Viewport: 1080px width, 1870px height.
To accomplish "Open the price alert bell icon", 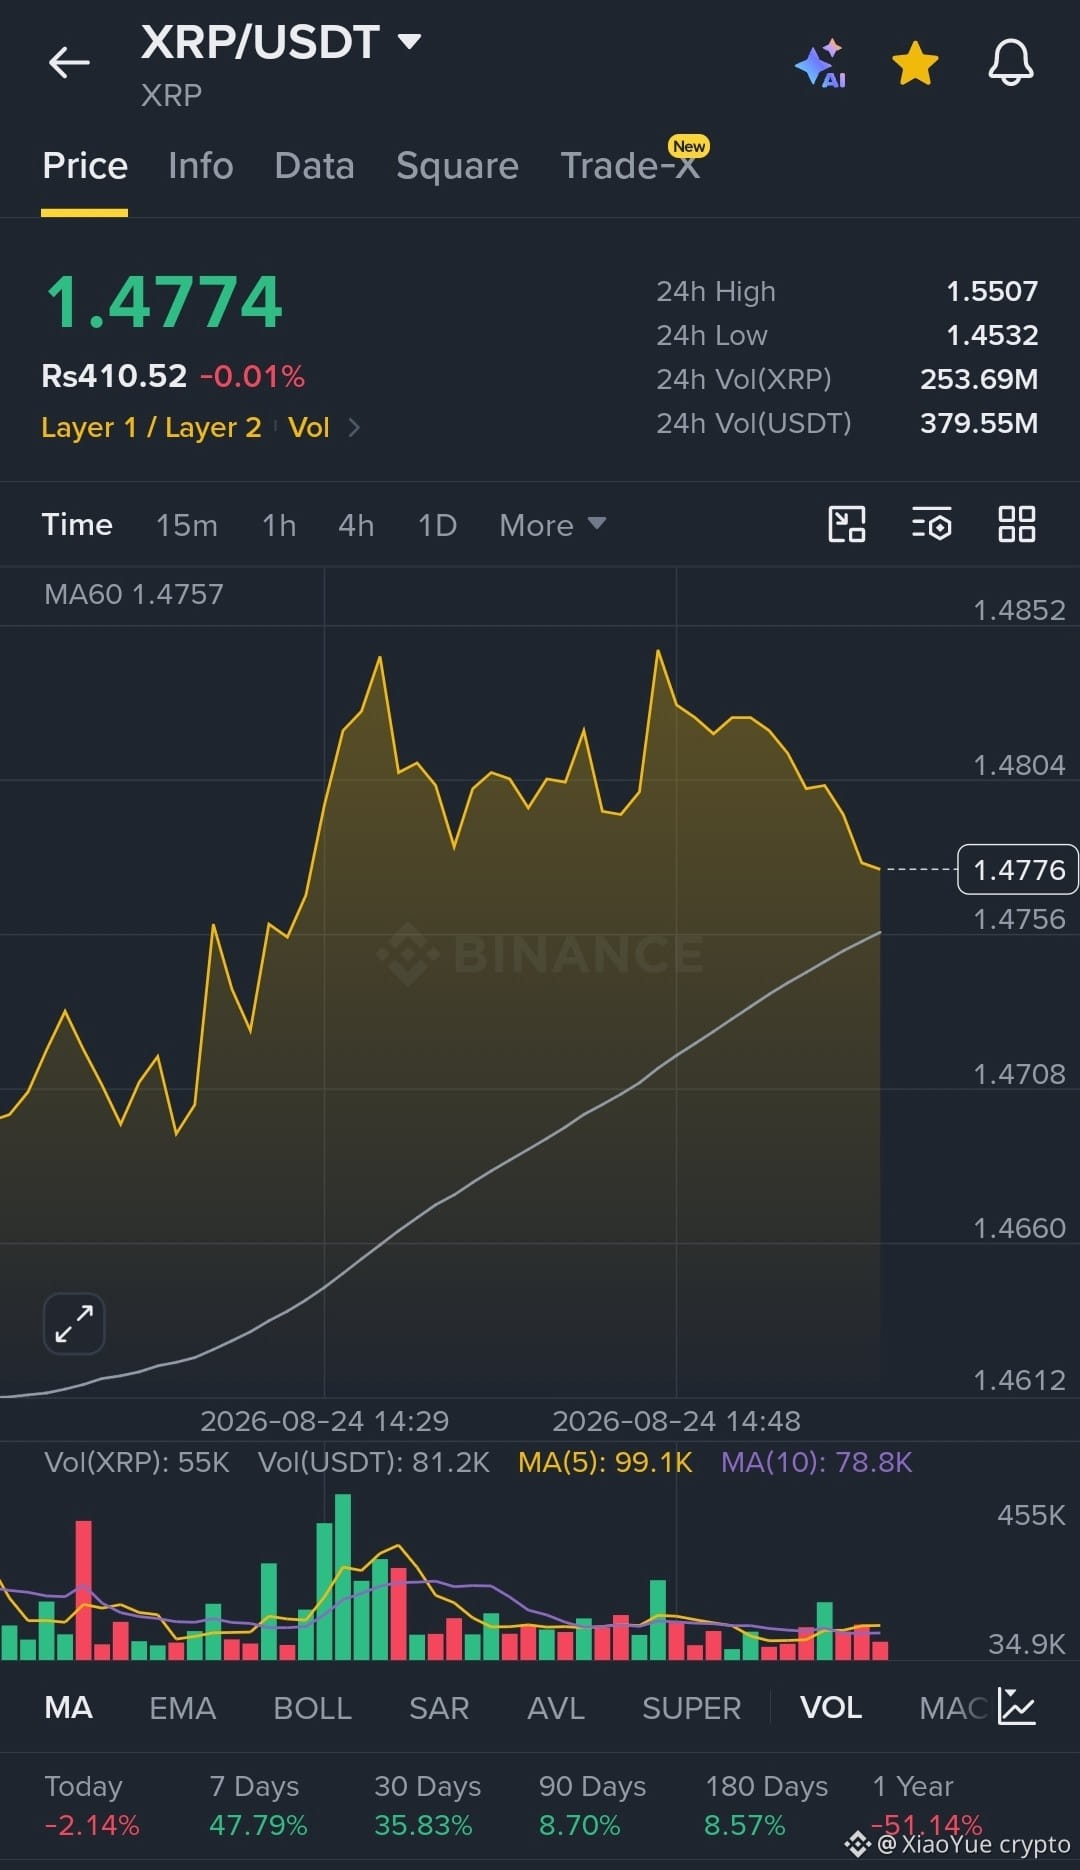I will (x=1011, y=63).
